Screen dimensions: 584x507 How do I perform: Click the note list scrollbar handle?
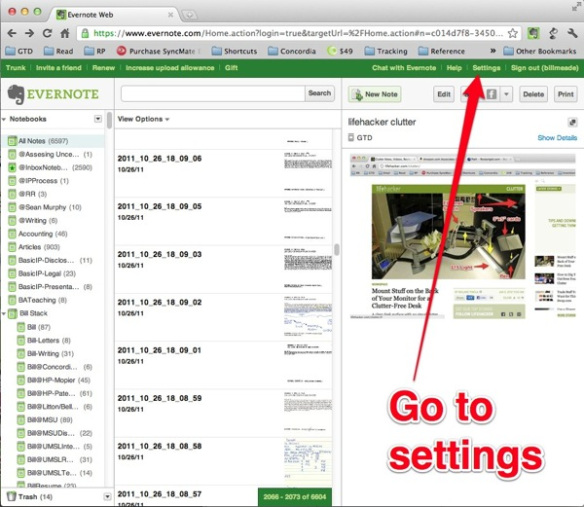337,250
